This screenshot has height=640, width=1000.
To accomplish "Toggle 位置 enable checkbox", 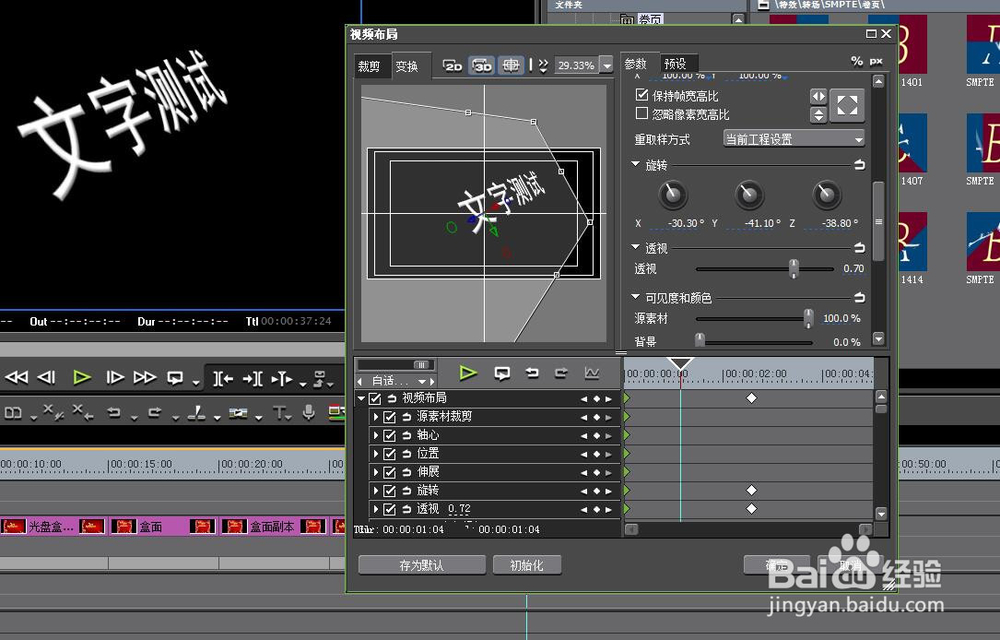I will pos(390,455).
